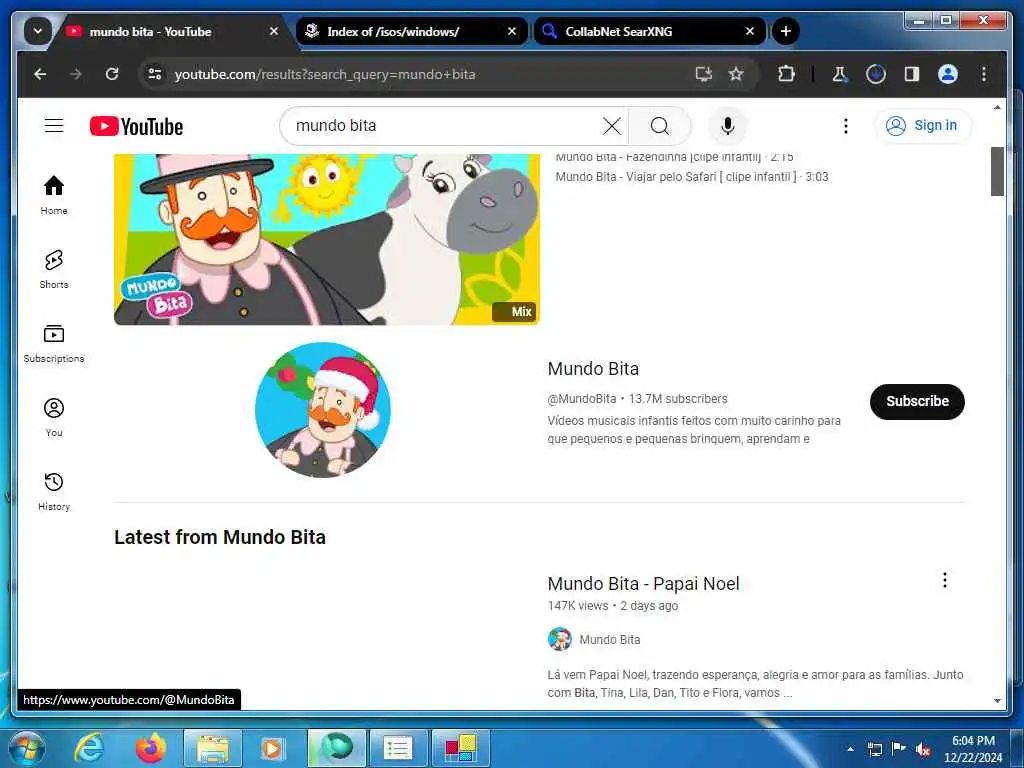Show hidden system tray icons arrow
This screenshot has height=768, width=1024.
(850, 749)
